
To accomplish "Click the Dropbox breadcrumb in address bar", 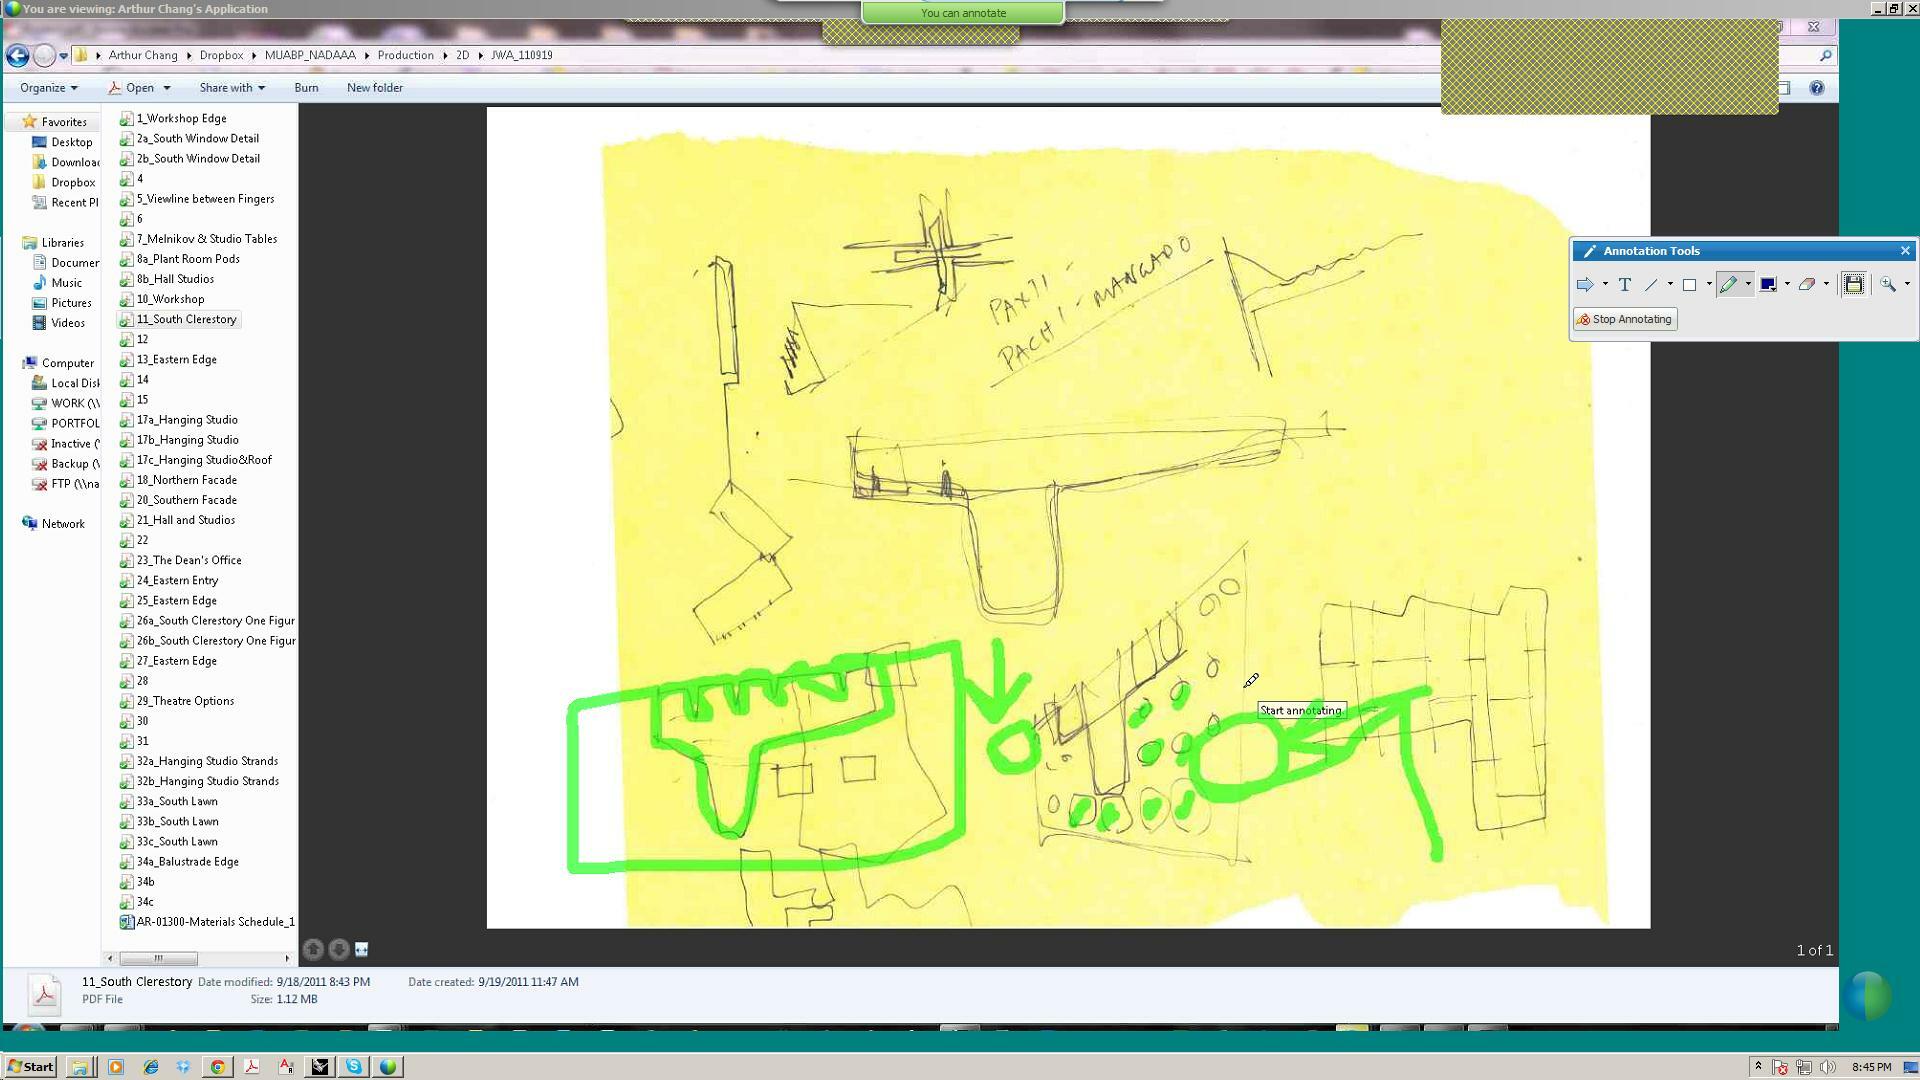I will 221,56.
